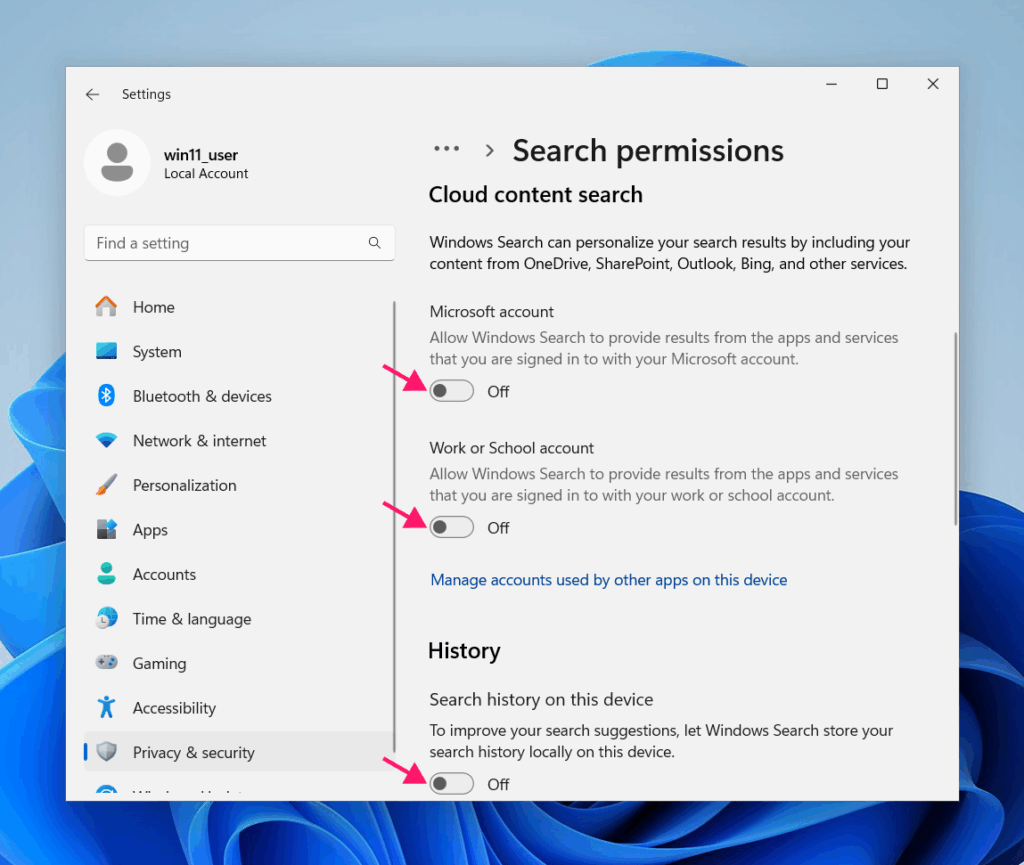Image resolution: width=1024 pixels, height=865 pixels.
Task: Click the win11_user account name
Action: click(x=200, y=155)
